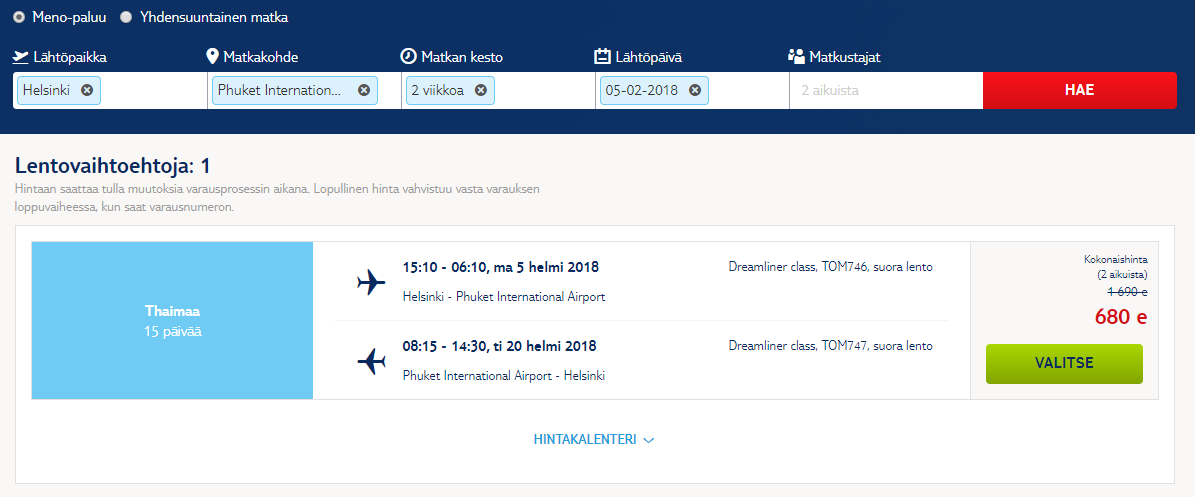Click the map pin icon by Matkakohde

point(212,56)
